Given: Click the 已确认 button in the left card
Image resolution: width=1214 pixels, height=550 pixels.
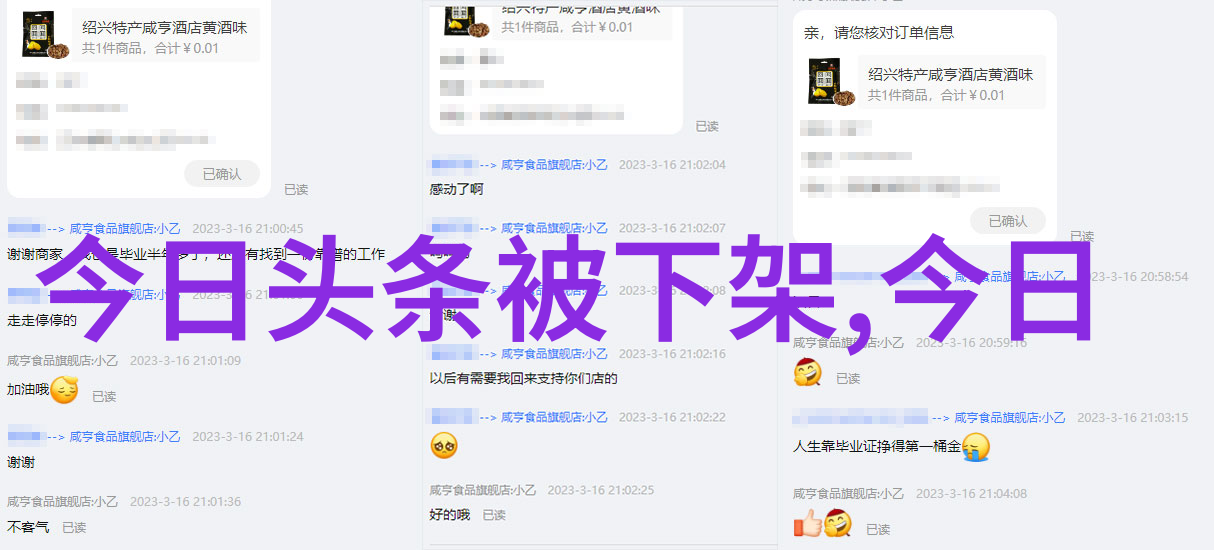Looking at the screenshot, I should pyautogui.click(x=222, y=174).
